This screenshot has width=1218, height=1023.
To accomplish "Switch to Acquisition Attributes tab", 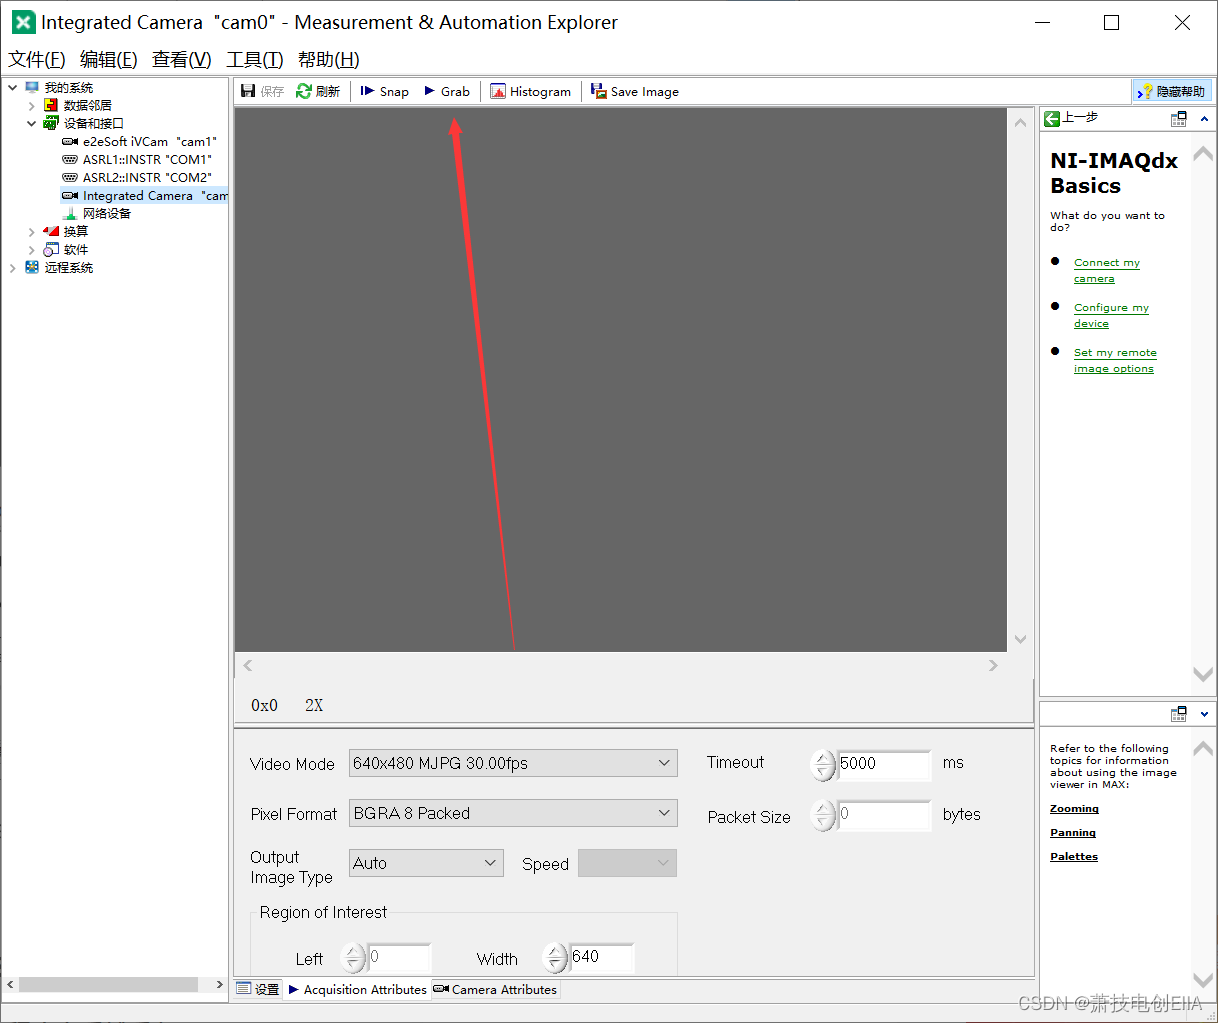I will click(x=358, y=989).
